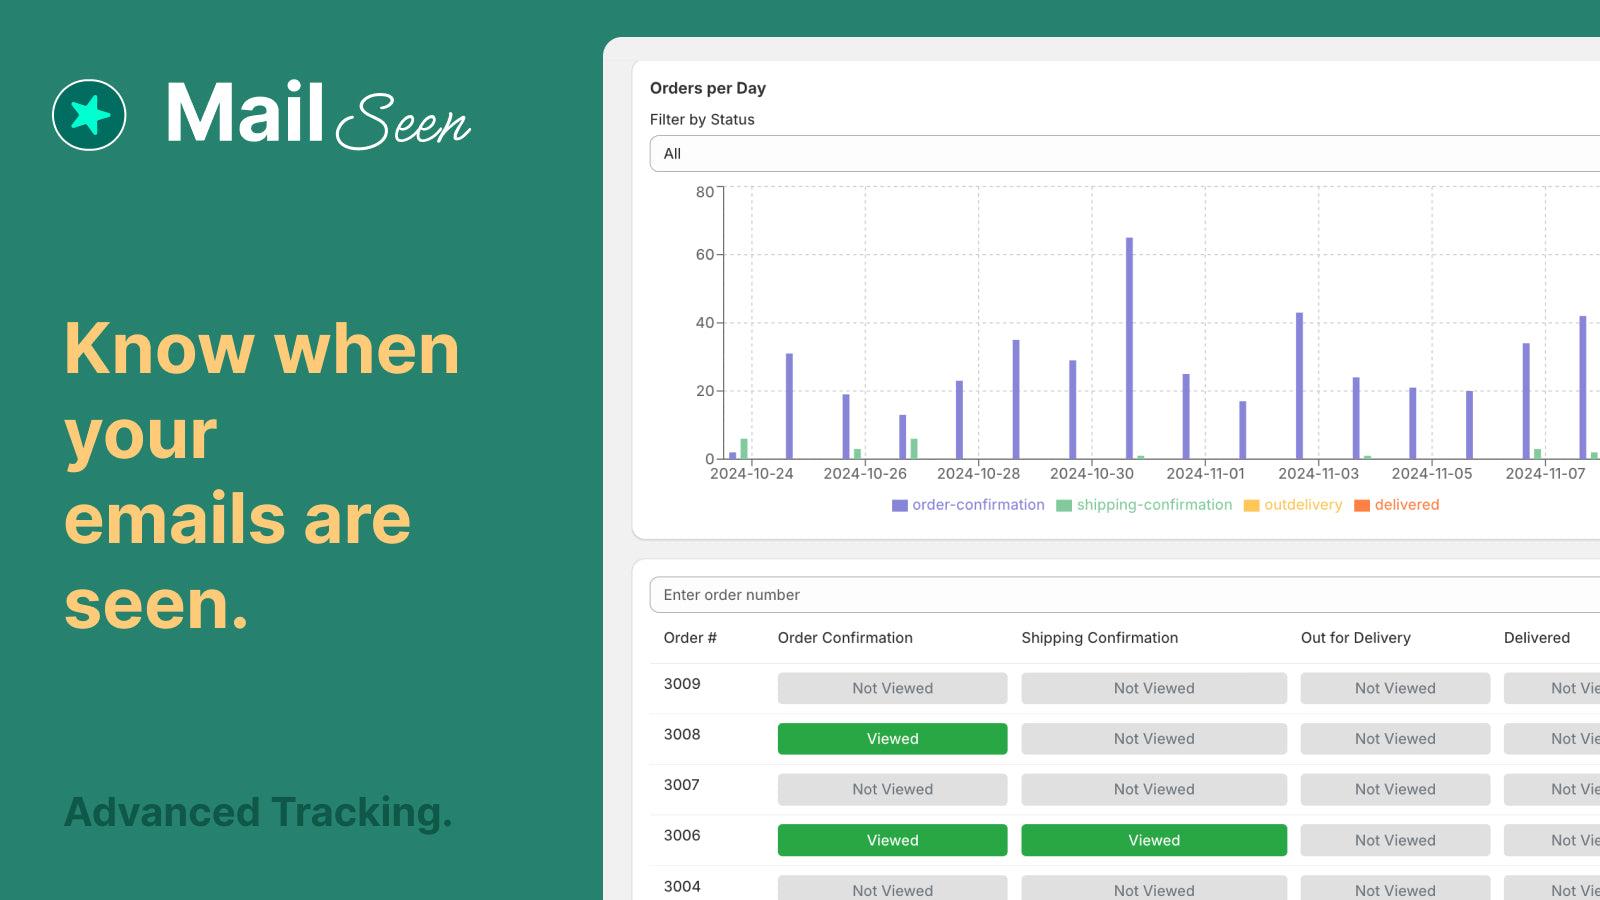The image size is (1600, 900).
Task: Click the purple order-confirmation color square
Action: tap(898, 505)
